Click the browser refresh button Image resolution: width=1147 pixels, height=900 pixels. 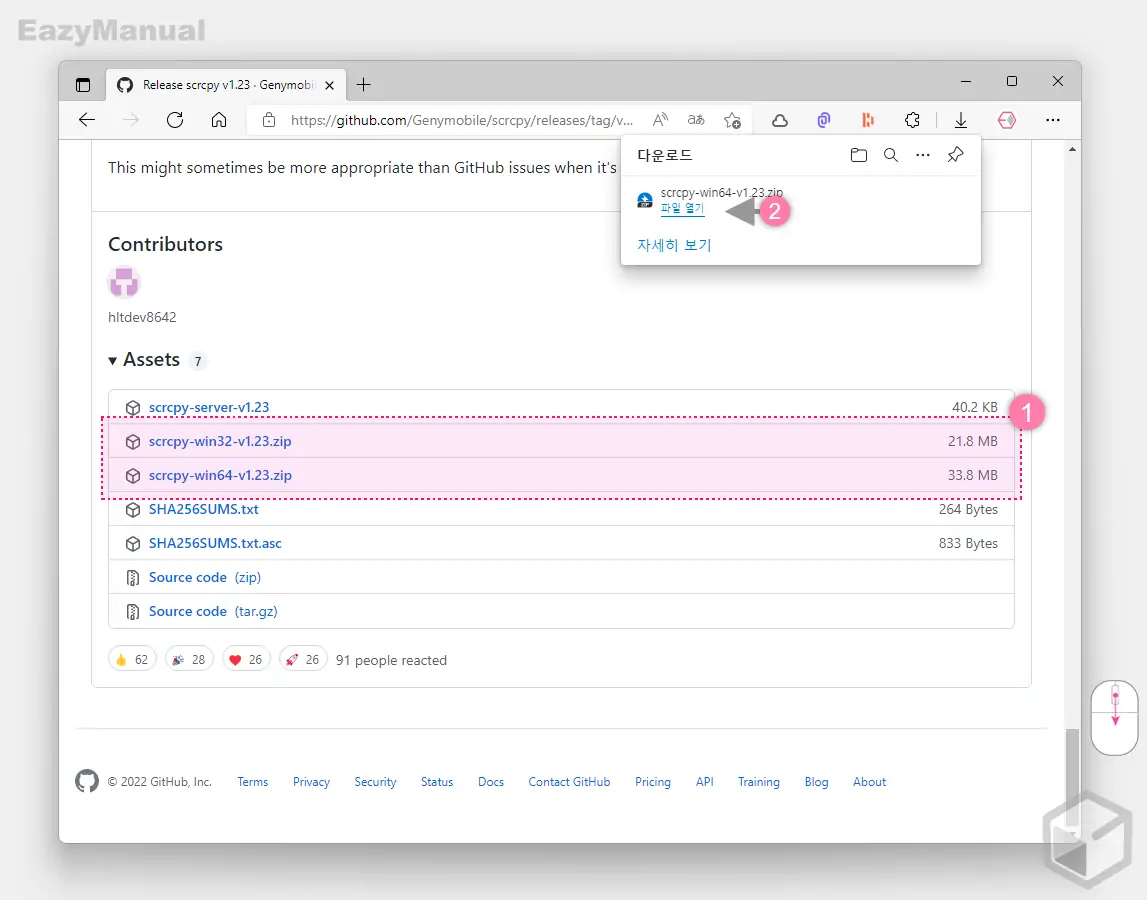[175, 120]
